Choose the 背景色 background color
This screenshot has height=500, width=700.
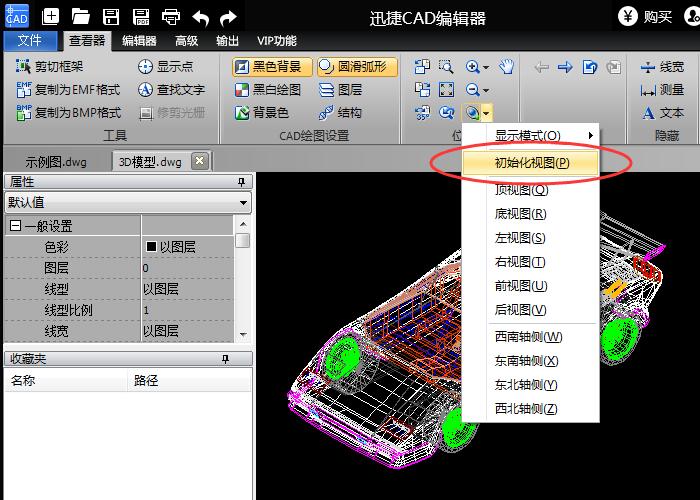click(x=262, y=112)
